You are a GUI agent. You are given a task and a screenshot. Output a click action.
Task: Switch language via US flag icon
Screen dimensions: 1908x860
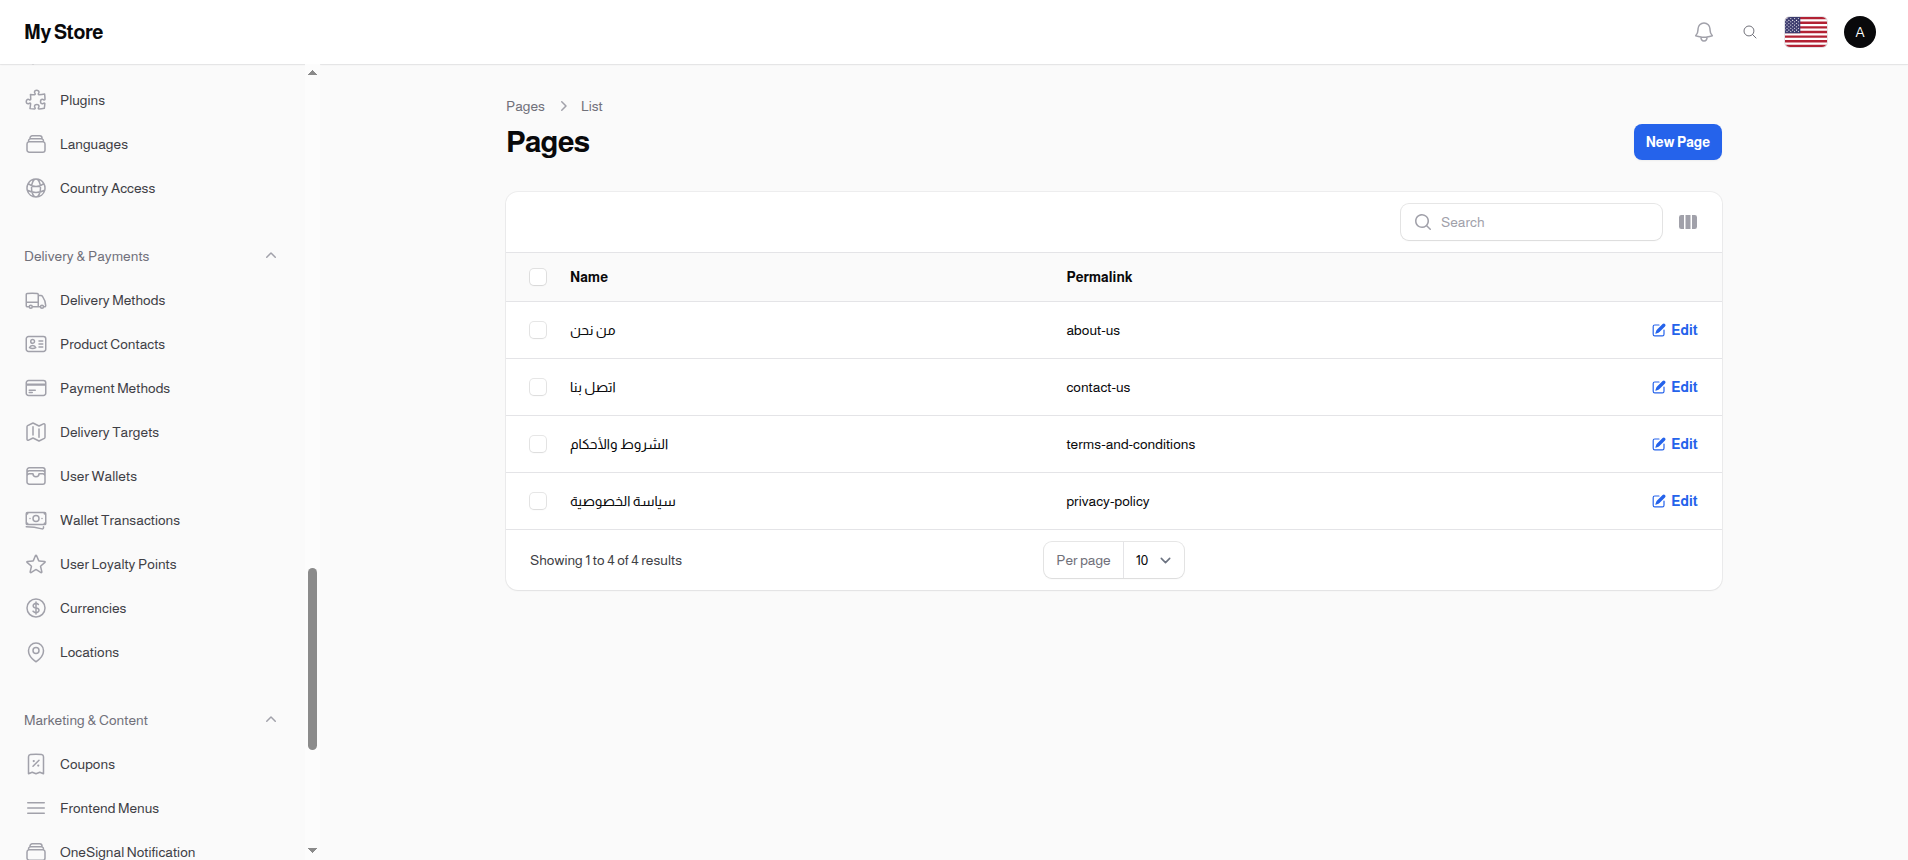tap(1806, 32)
